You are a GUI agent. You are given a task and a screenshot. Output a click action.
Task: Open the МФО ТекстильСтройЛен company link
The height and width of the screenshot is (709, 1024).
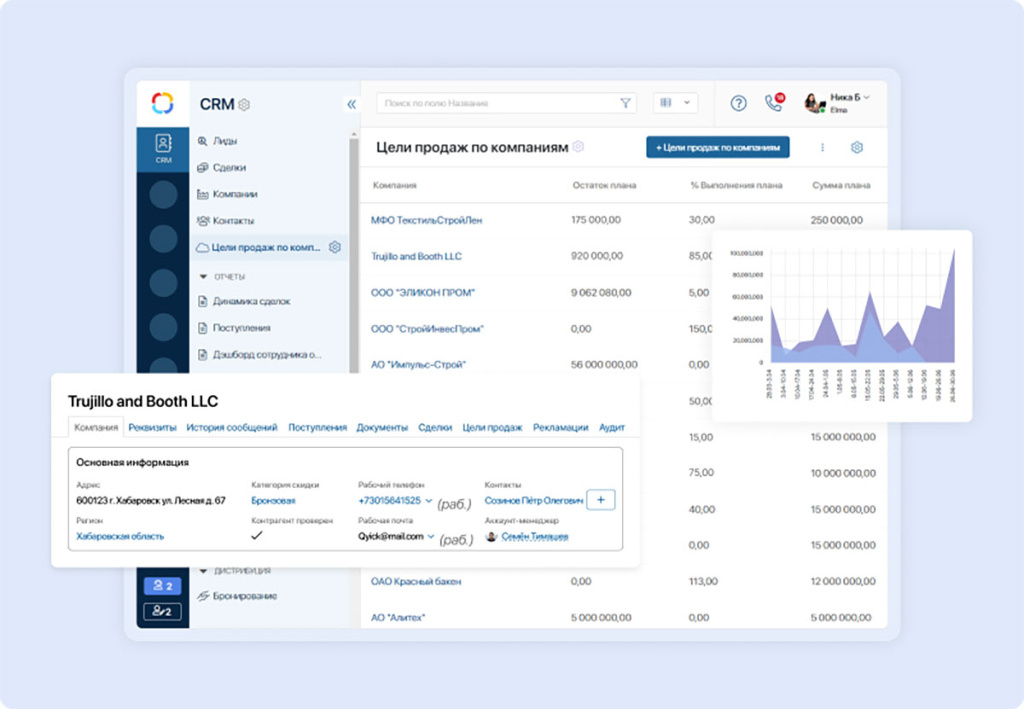(426, 220)
